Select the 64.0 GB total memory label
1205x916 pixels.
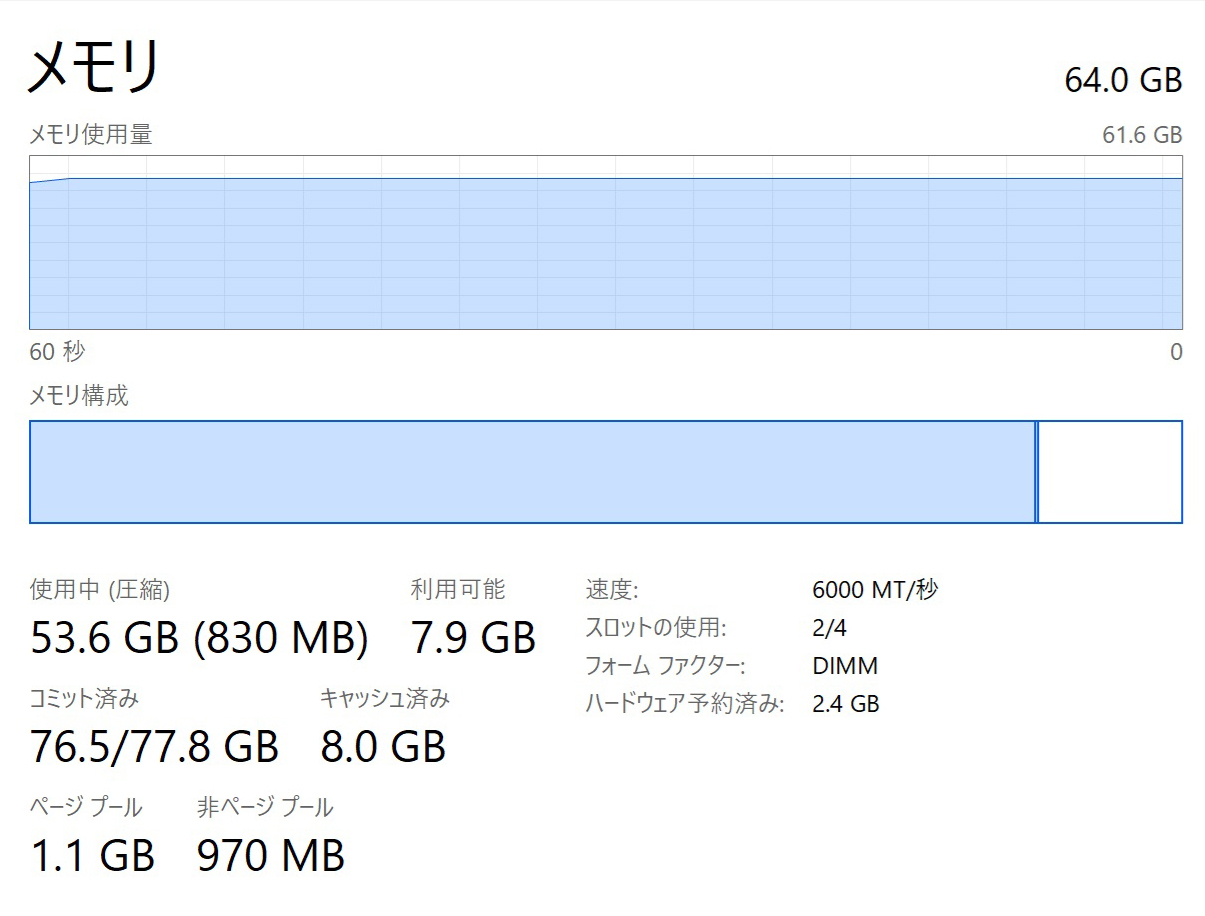pyautogui.click(x=1123, y=80)
